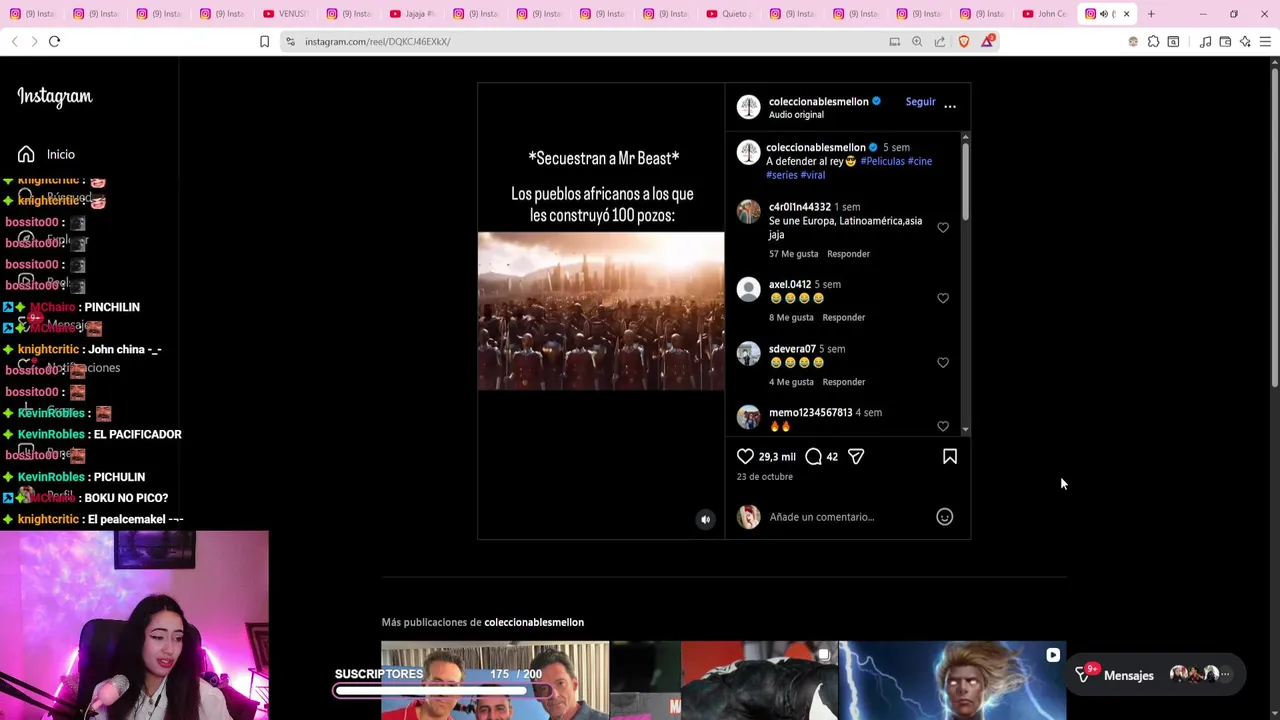Viewport: 1280px width, 720px height.
Task: Go forward in browser history
Action: [34, 41]
